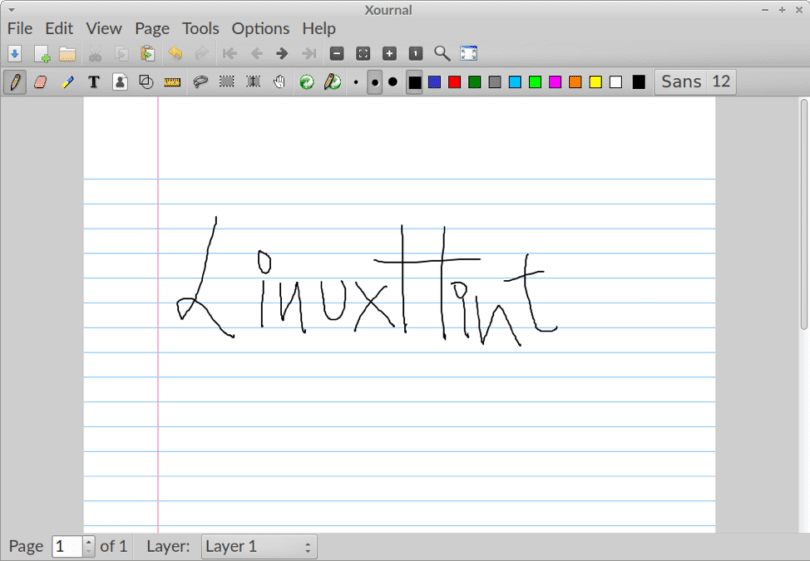Image resolution: width=810 pixels, height=561 pixels.
Task: Pick the first black color swatch
Action: point(414,82)
